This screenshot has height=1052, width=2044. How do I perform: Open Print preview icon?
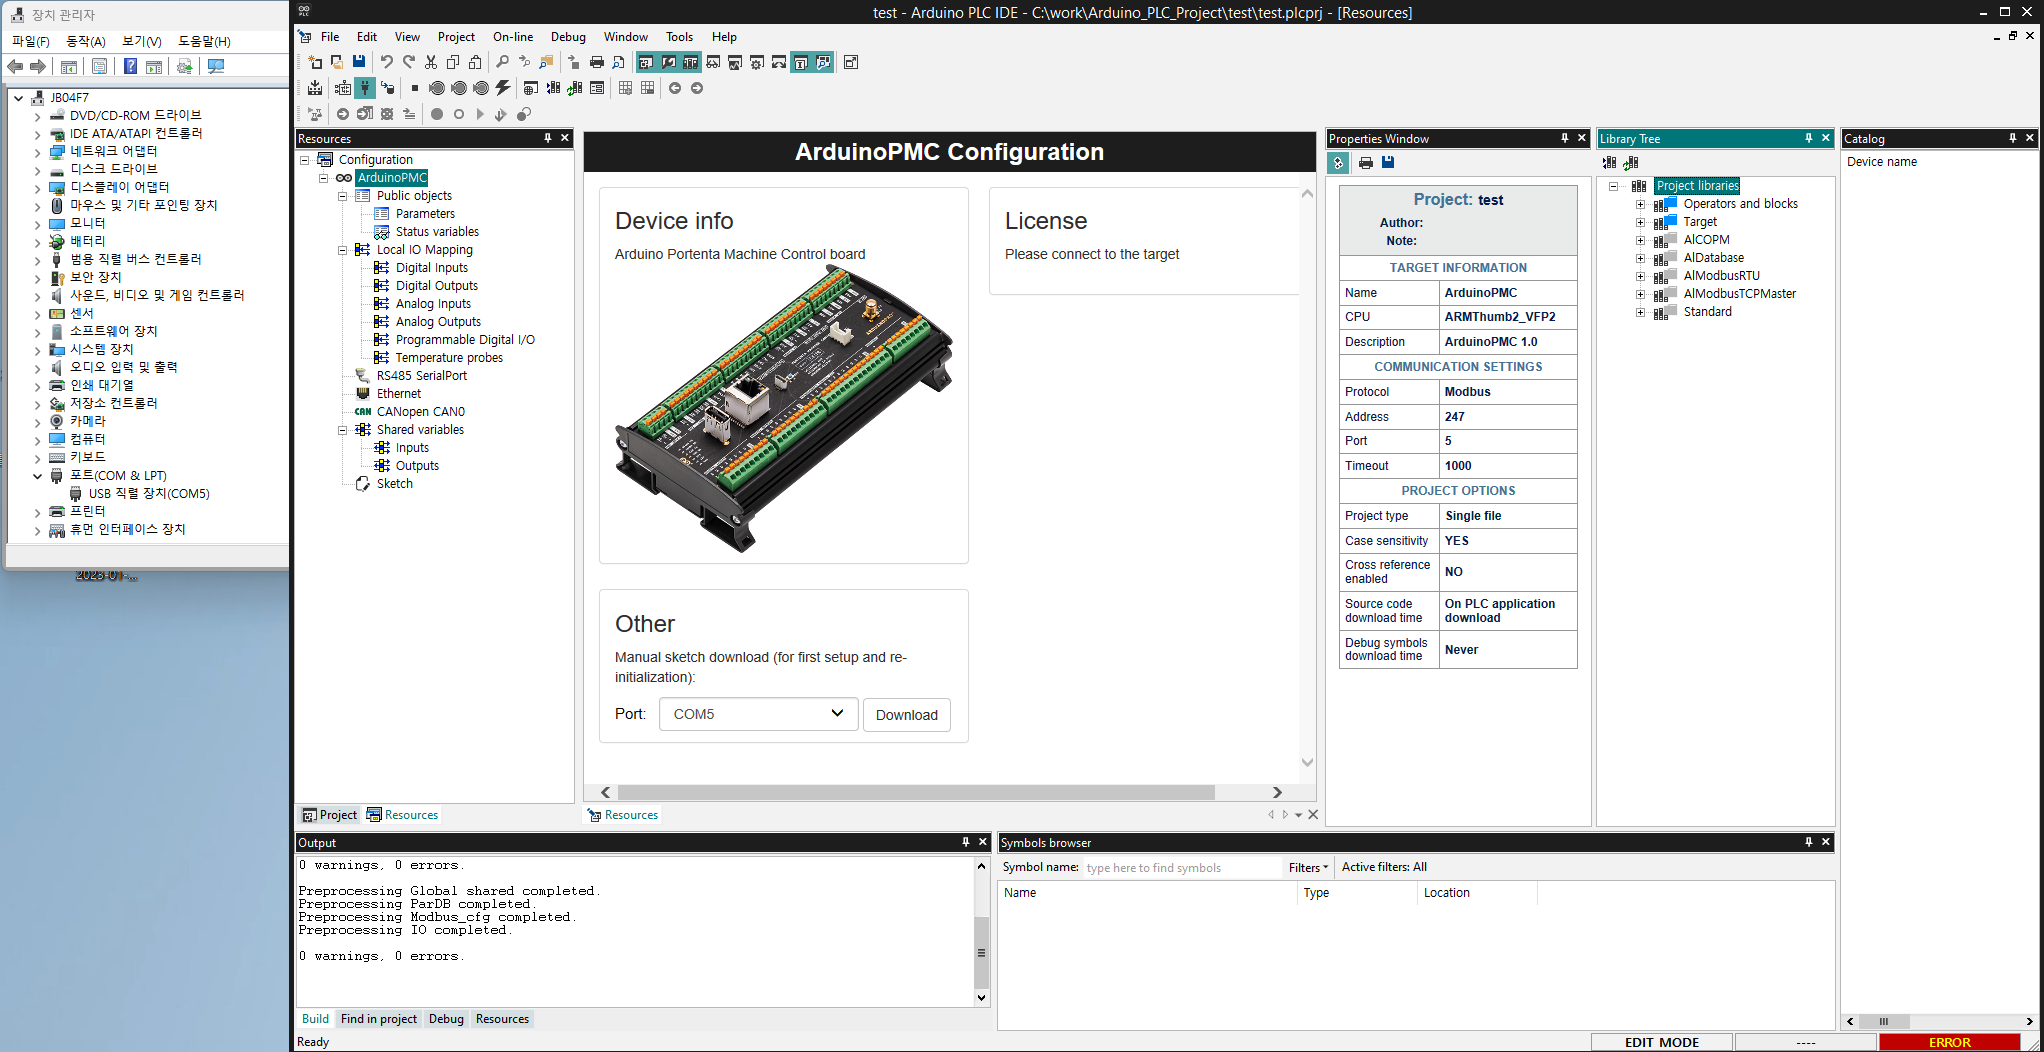(619, 62)
